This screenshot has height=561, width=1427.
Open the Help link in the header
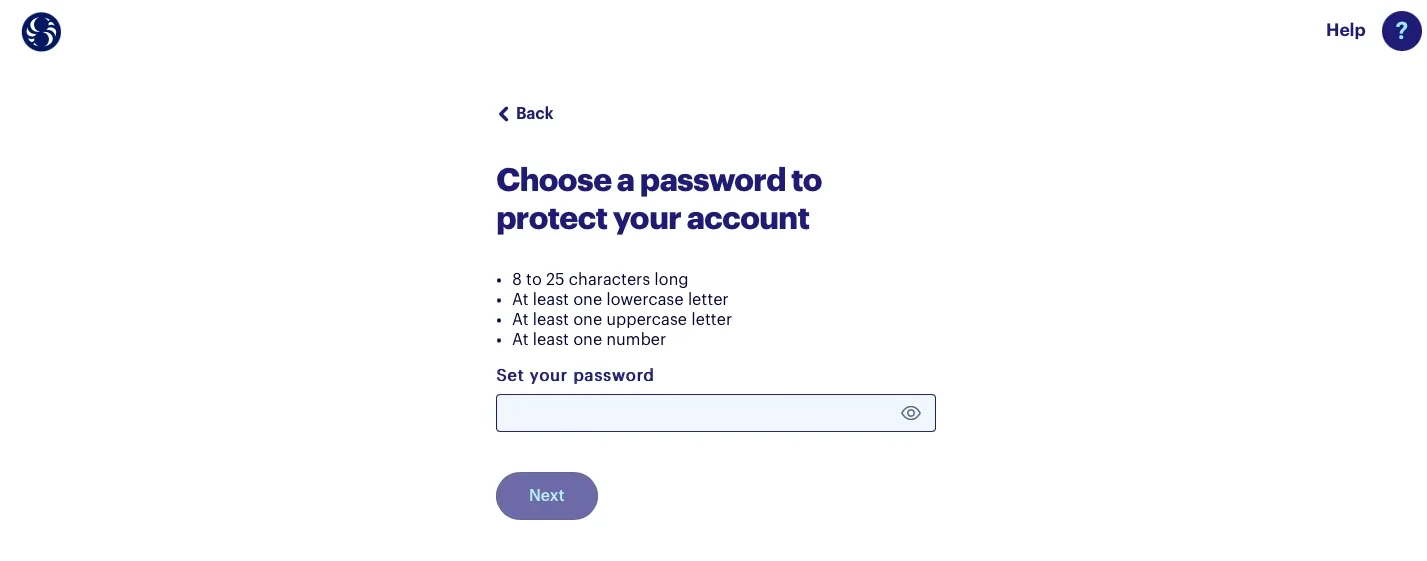[x=1345, y=30]
